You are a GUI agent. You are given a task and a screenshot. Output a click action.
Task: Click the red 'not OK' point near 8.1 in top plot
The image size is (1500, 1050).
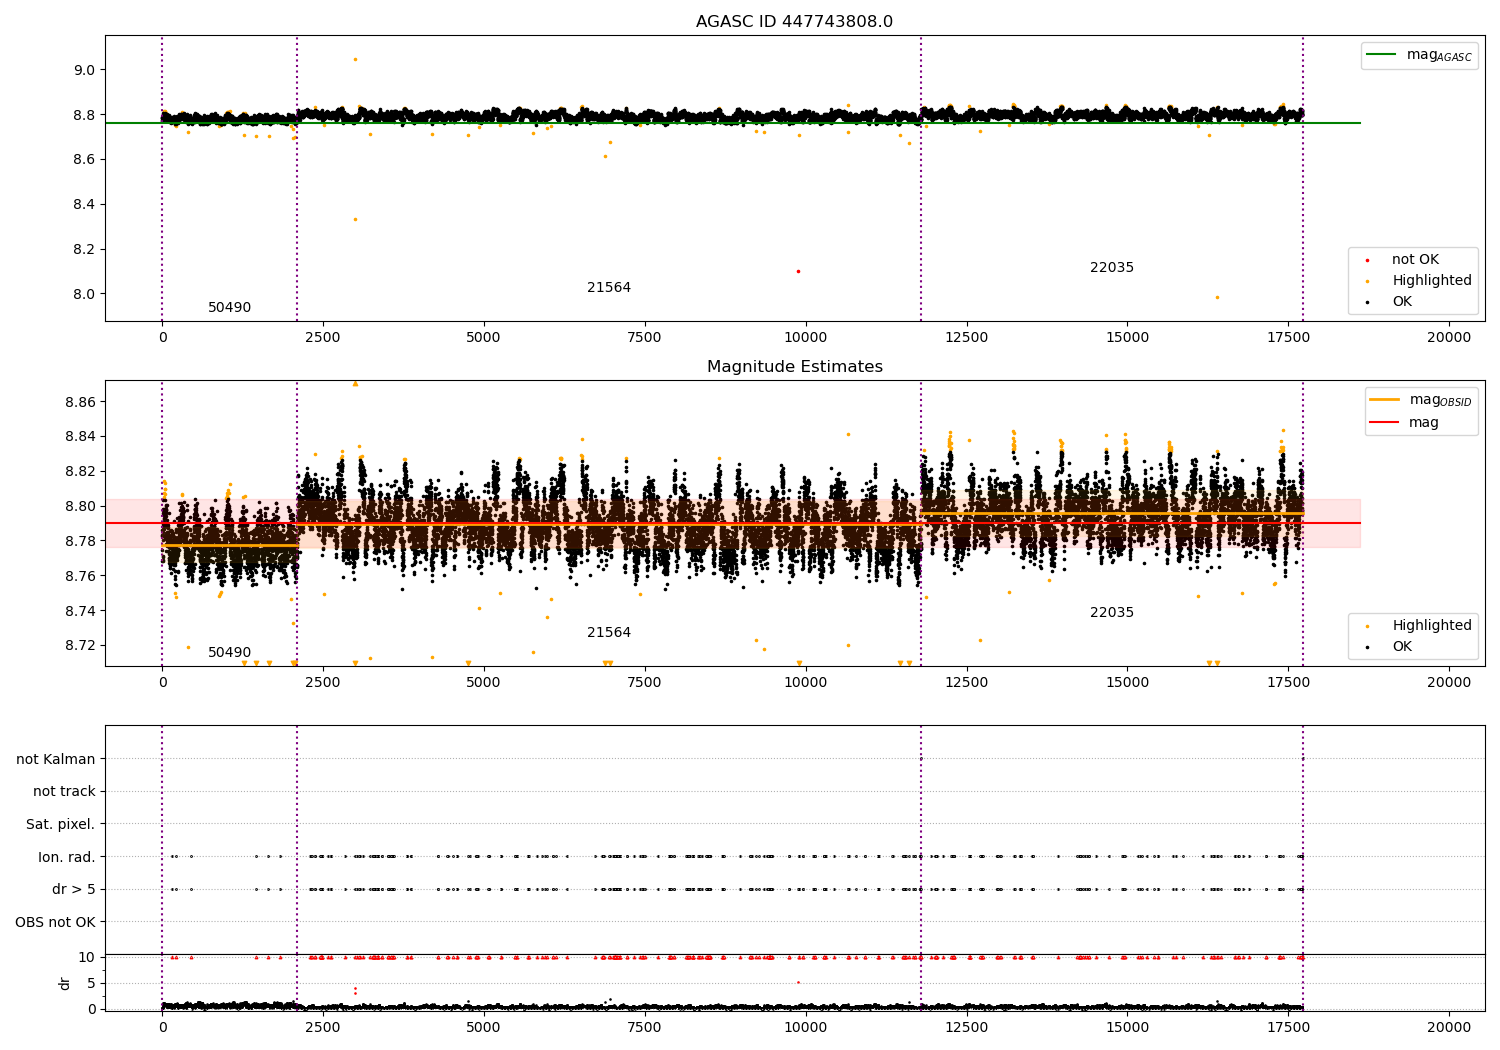point(798,271)
